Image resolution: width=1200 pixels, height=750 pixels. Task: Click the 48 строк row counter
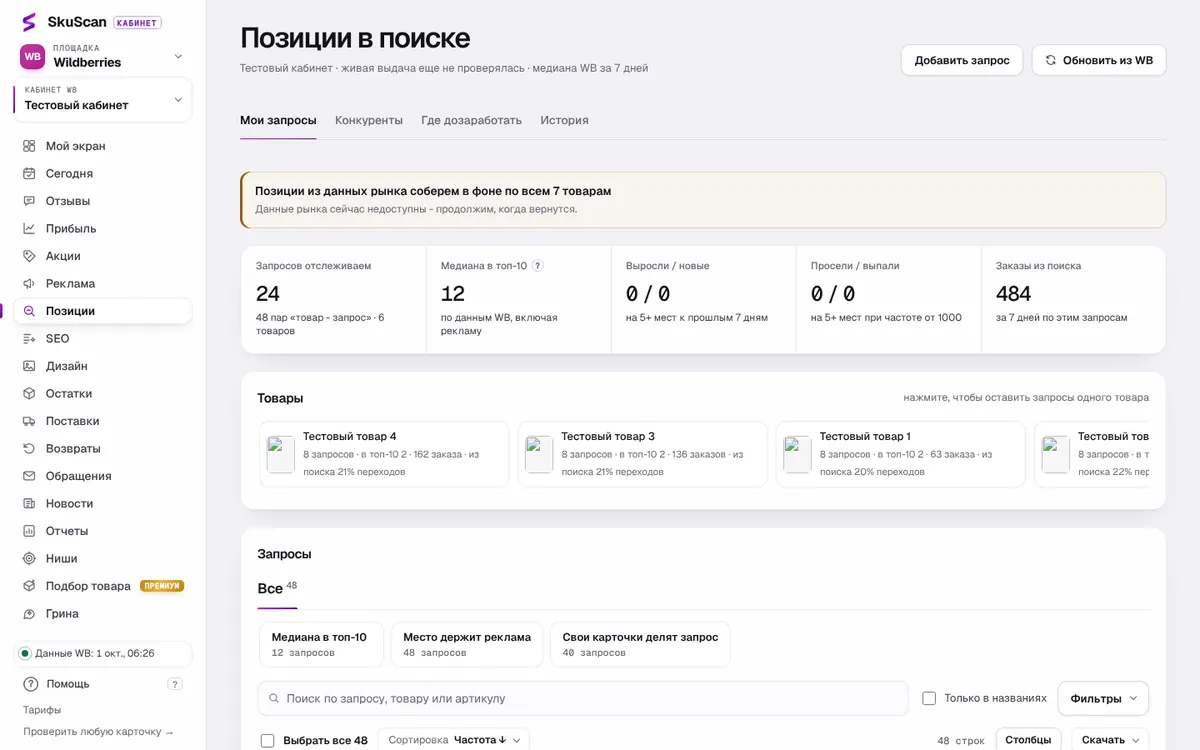point(961,741)
